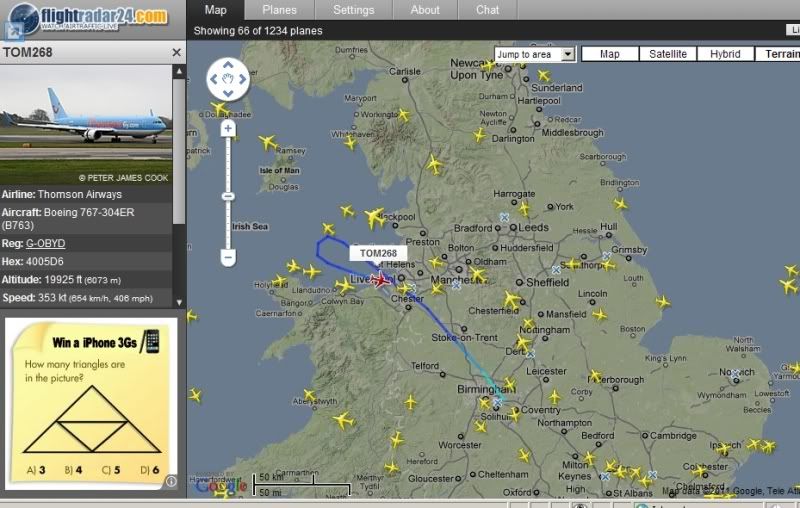Screen dimensions: 800x508
Task: Click info panel scroll down arrow
Action: point(179,302)
